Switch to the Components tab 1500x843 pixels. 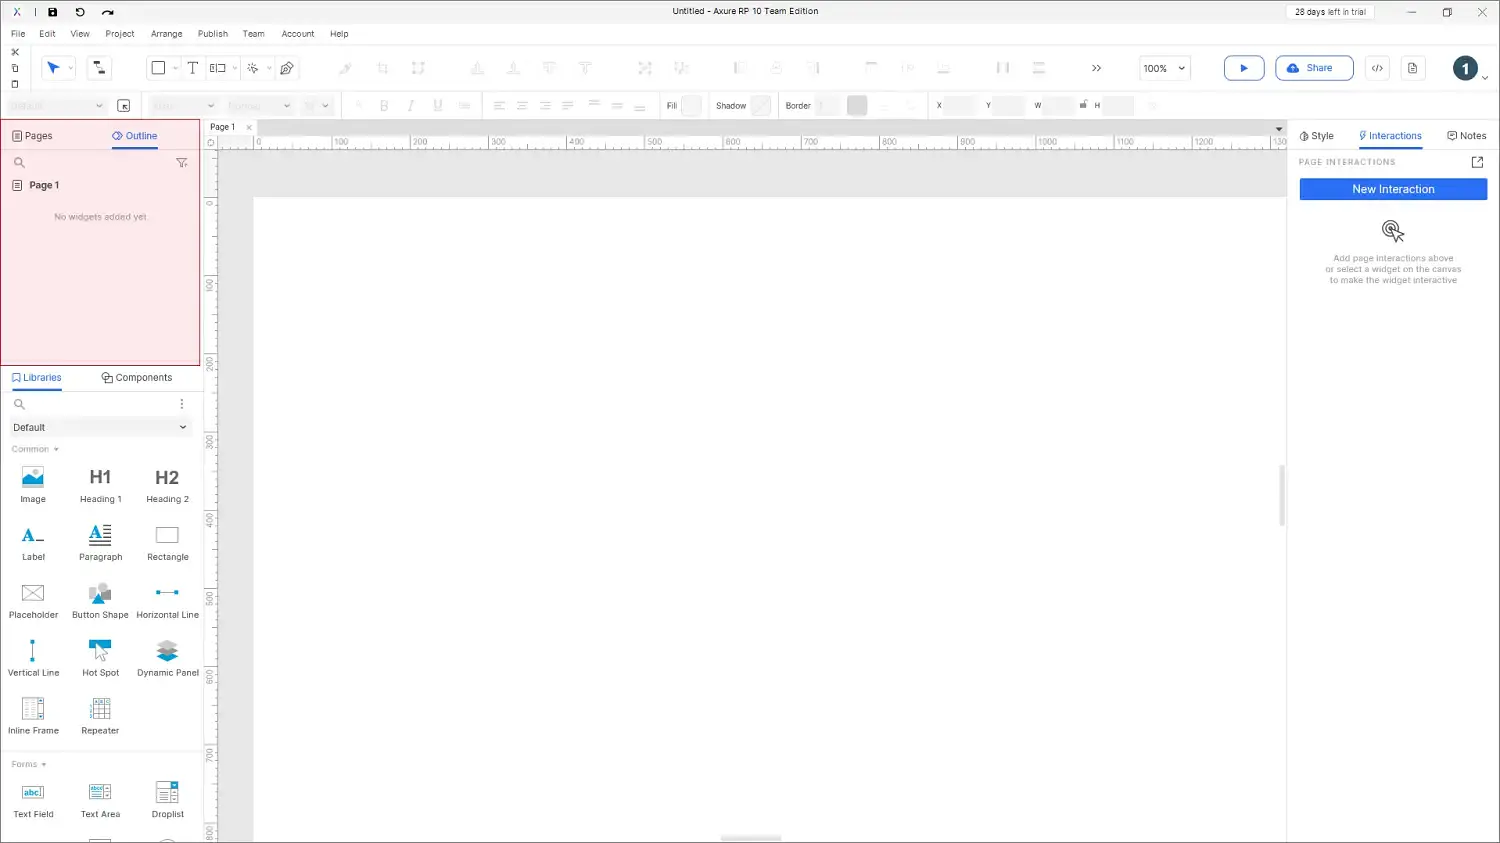point(137,378)
